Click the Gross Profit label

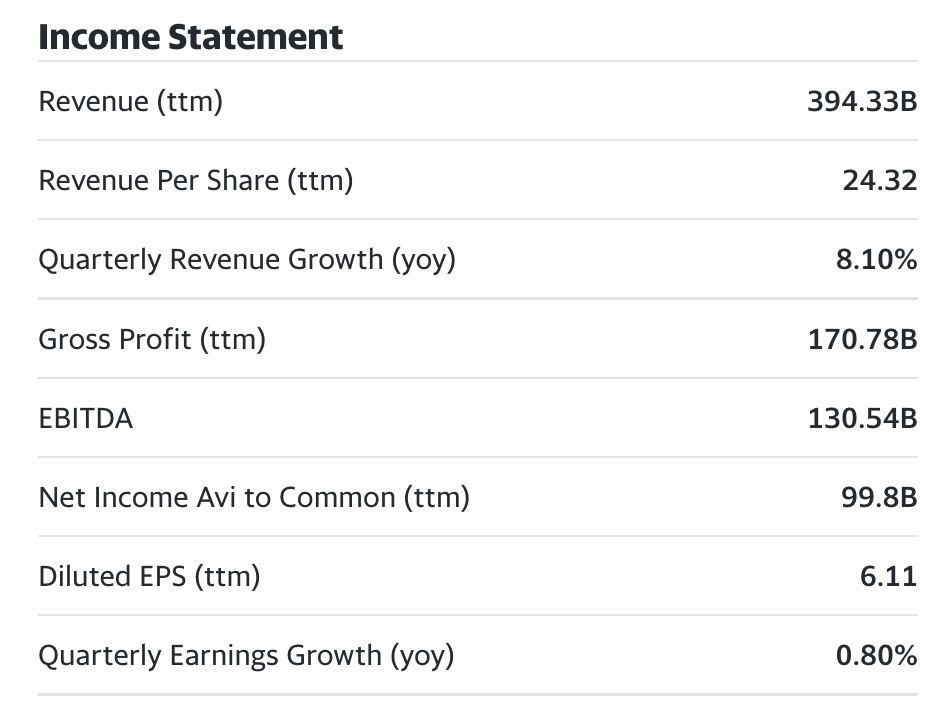coord(152,339)
